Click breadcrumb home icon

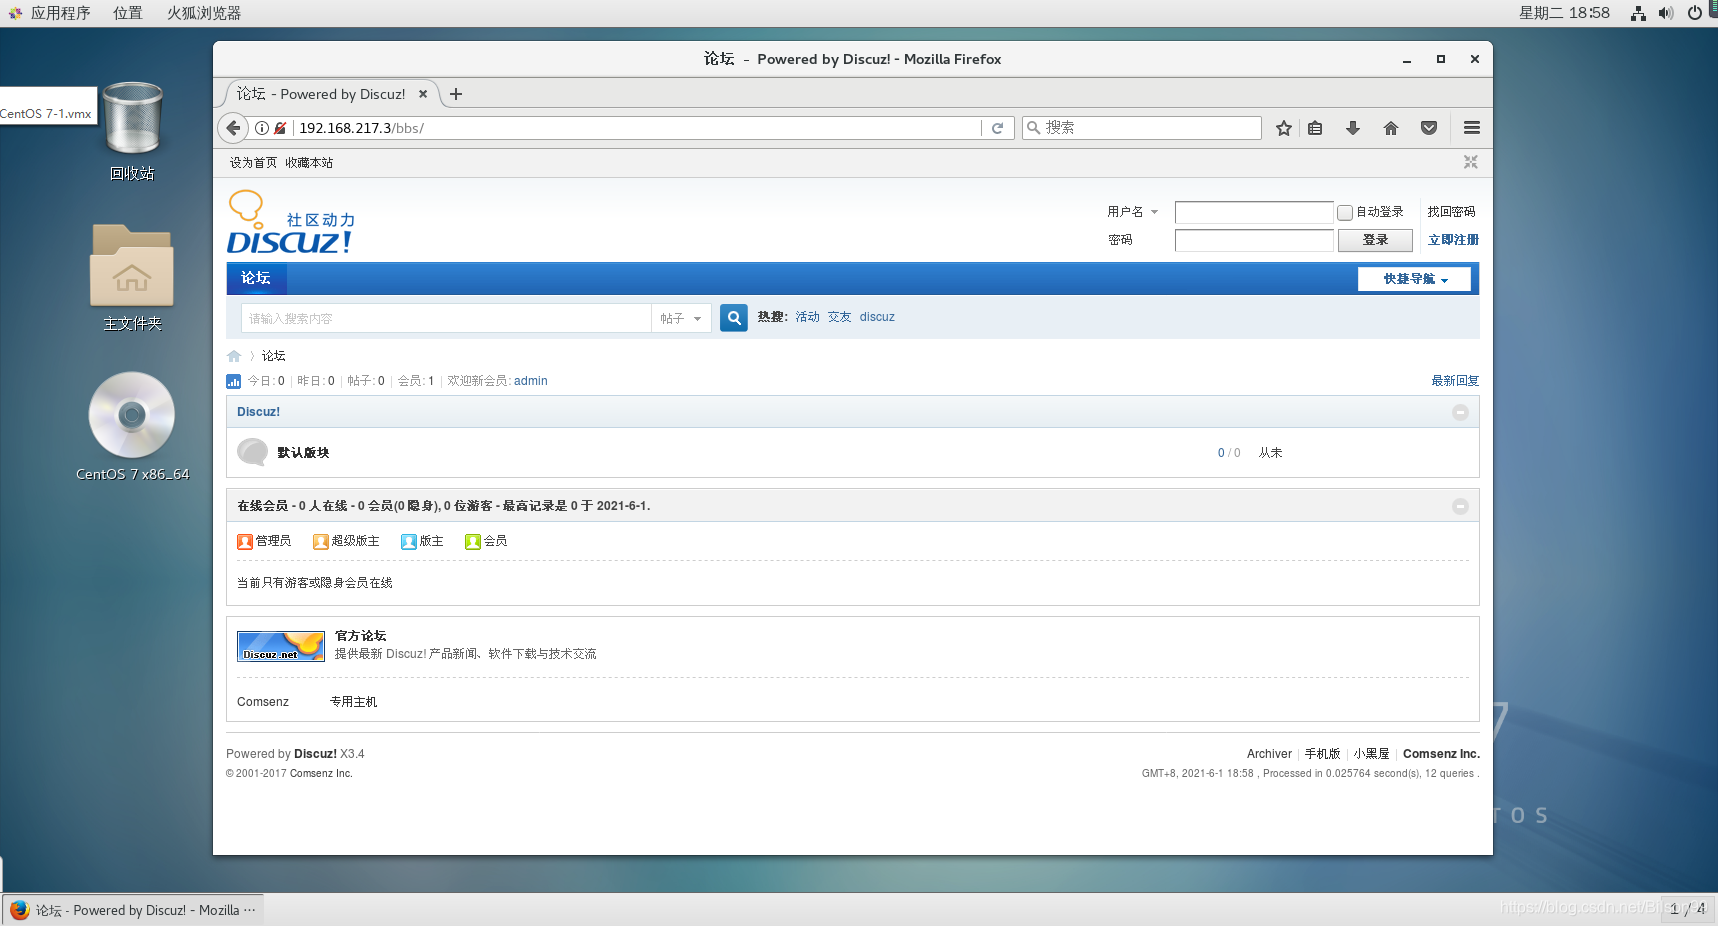click(234, 356)
